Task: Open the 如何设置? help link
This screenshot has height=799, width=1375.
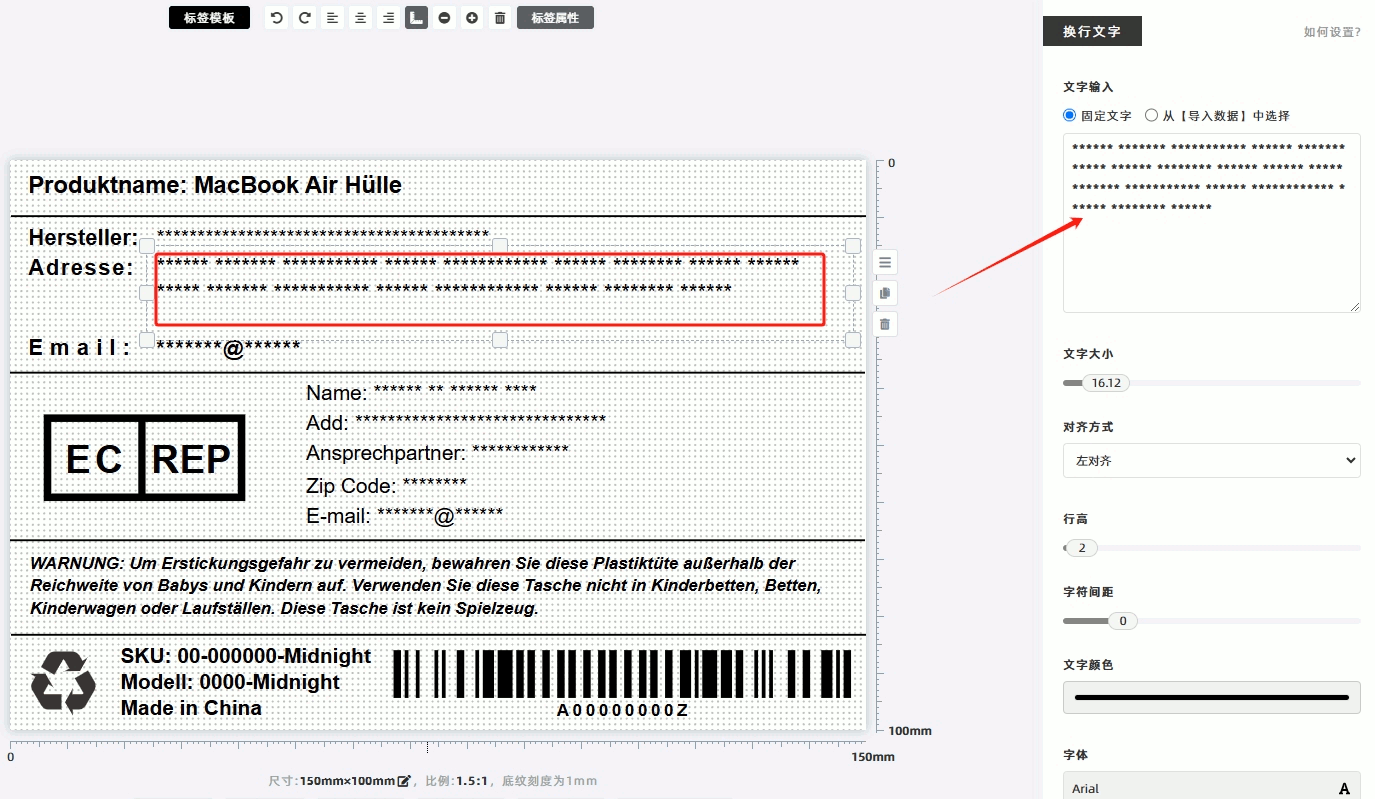Action: pos(1331,32)
